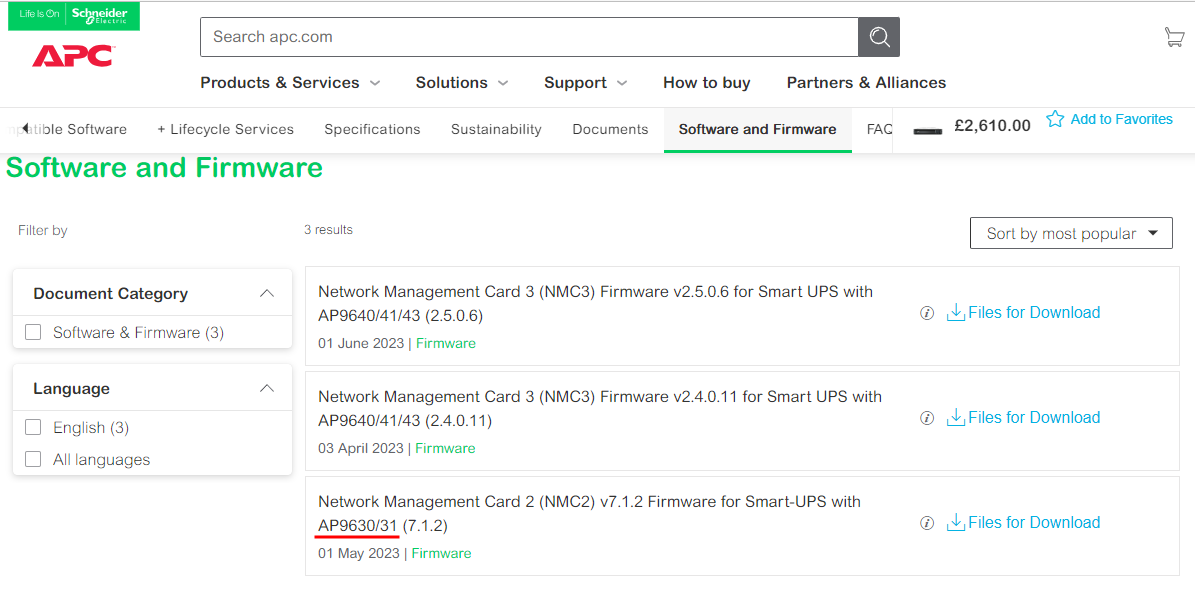Download files for NMC2 v7.1.2 firmware
The height and width of the screenshot is (611, 1195).
coord(1023,523)
